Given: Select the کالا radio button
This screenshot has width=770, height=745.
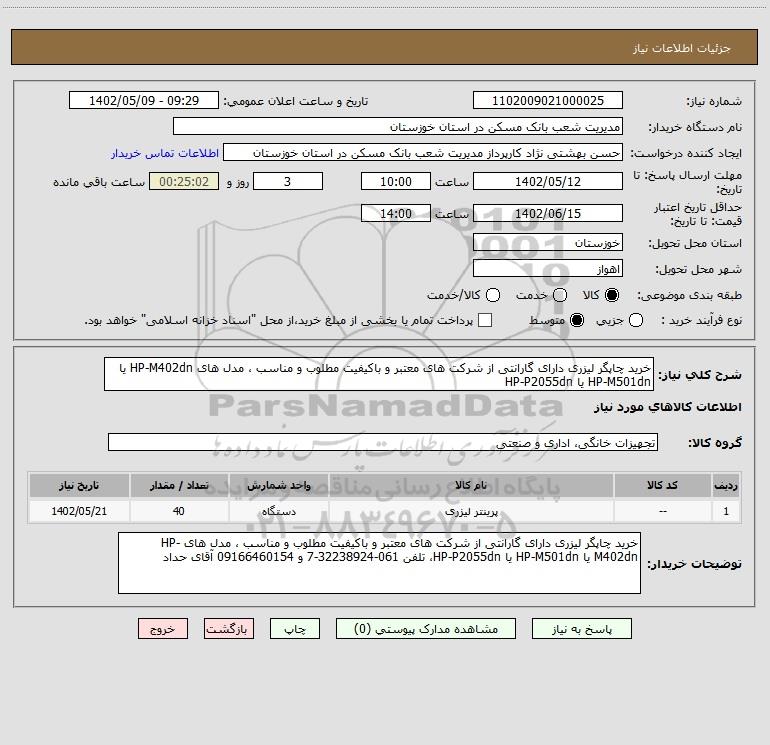Looking at the screenshot, I should point(612,295).
